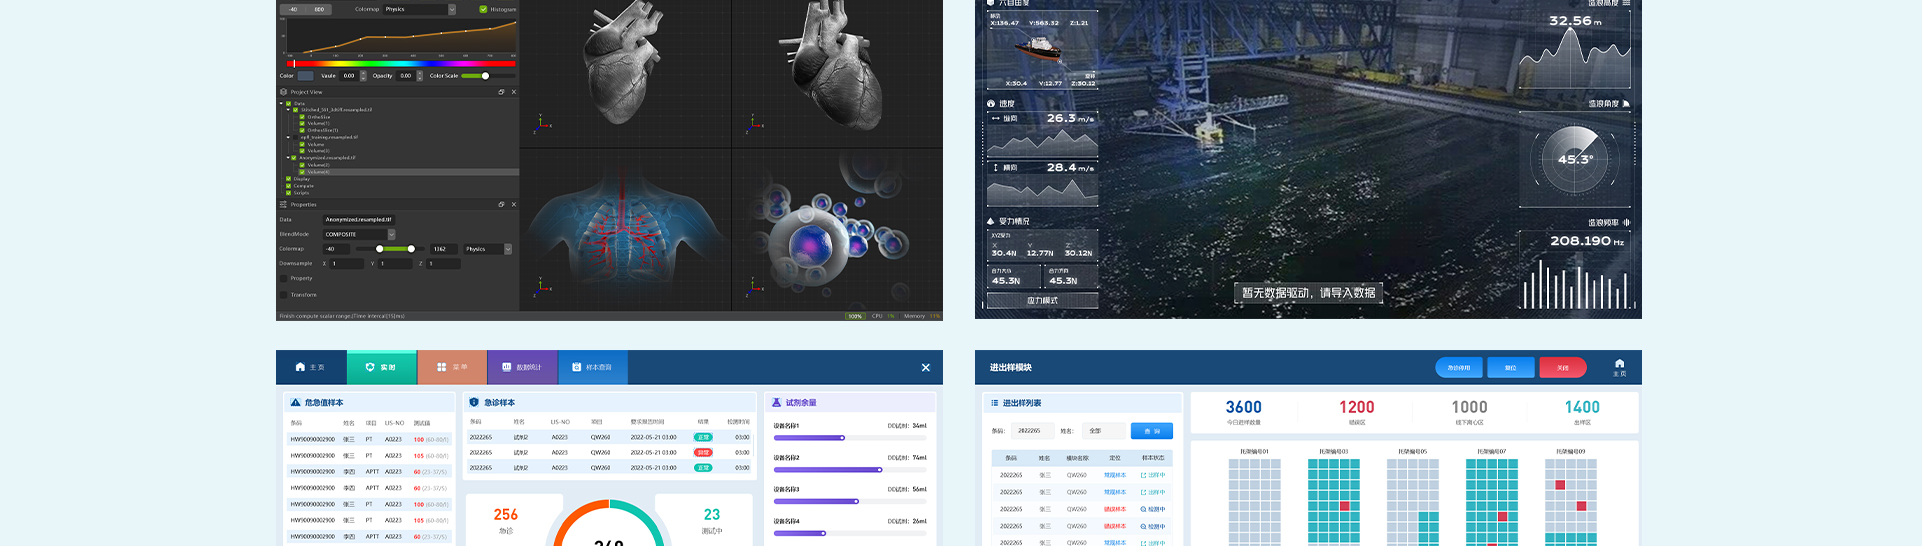
Task: Expand the epff_training.resampled.tif node
Action: 288,137
